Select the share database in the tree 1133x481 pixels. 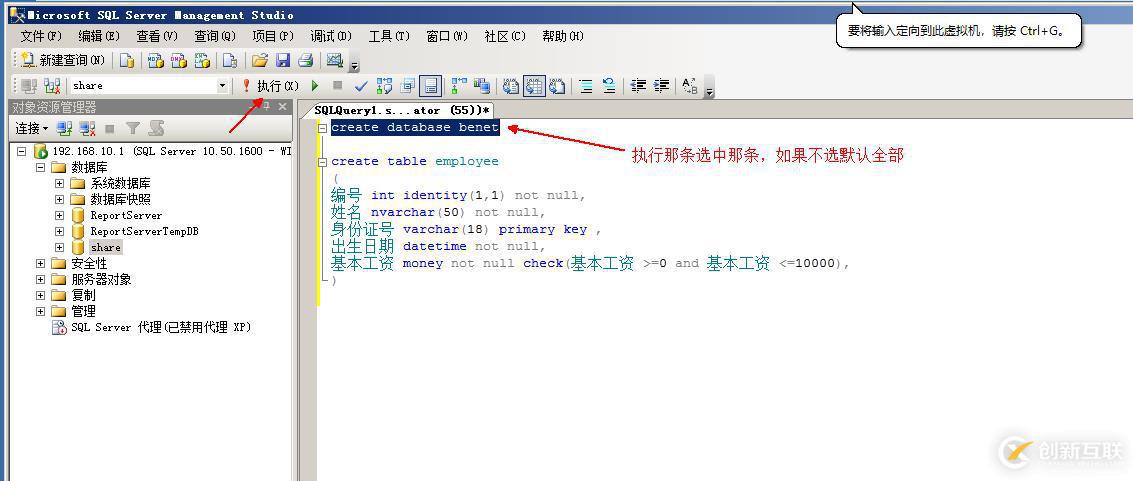pyautogui.click(x=105, y=247)
